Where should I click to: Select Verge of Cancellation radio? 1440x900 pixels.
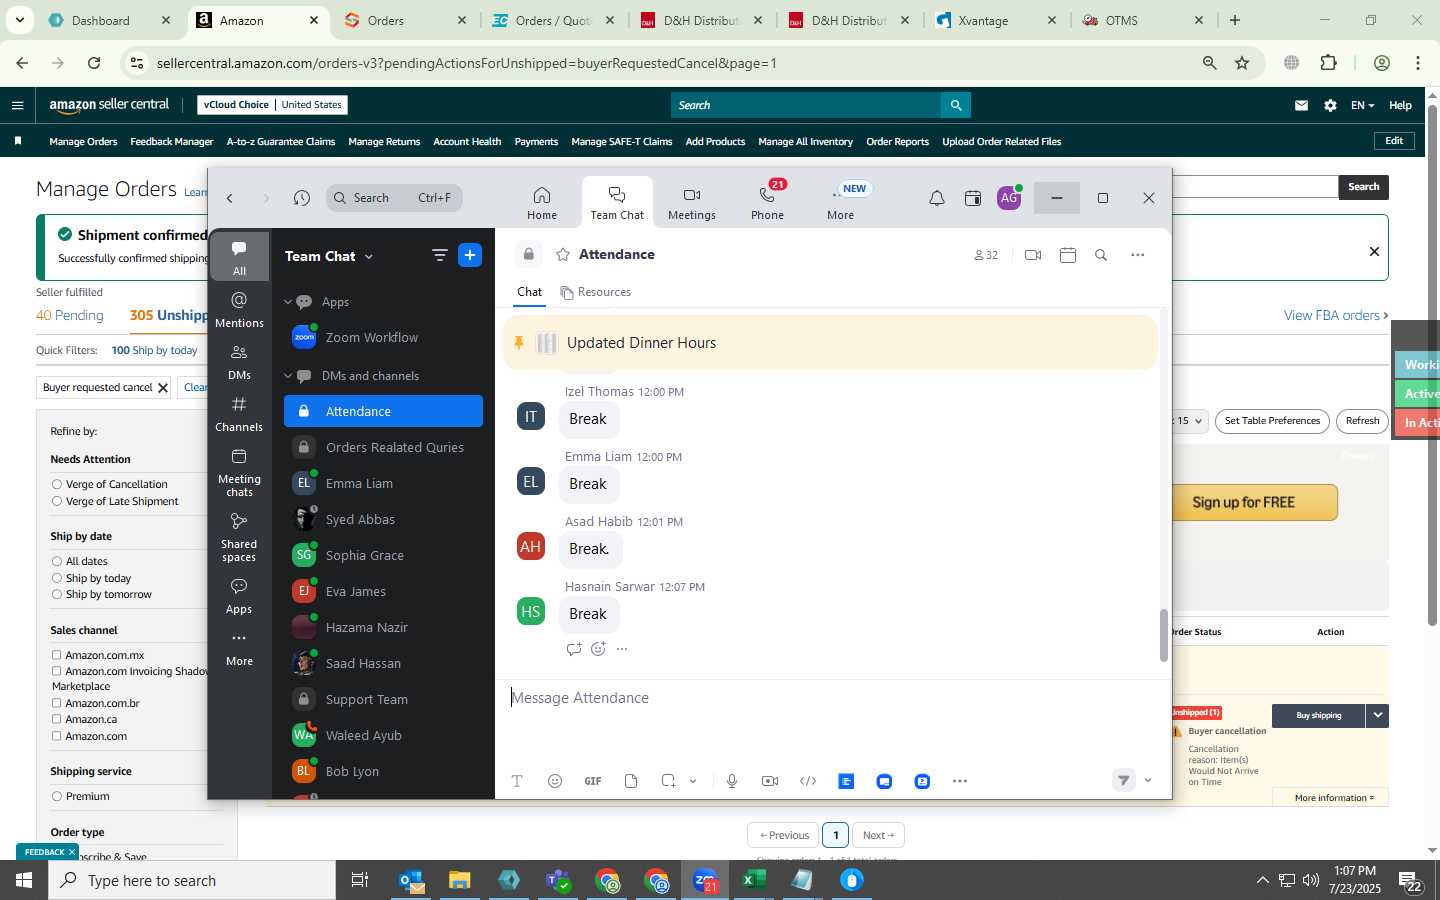57,484
